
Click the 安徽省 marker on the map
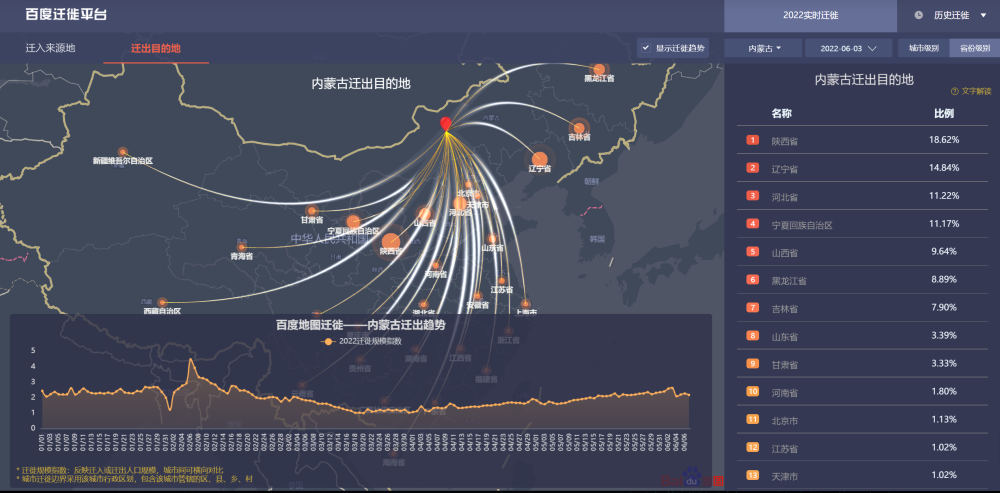478,296
